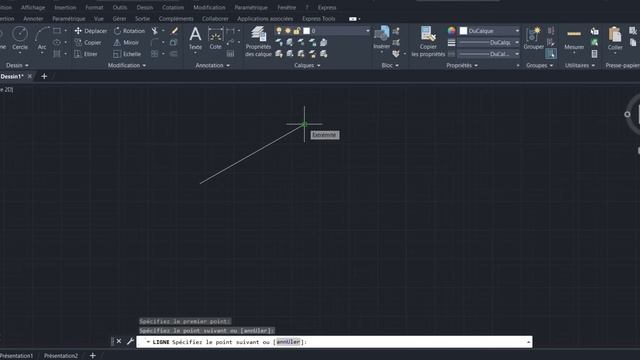The height and width of the screenshot is (360, 640).
Task: Switch to the Collaborer ribbon tab
Action: click(x=215, y=19)
